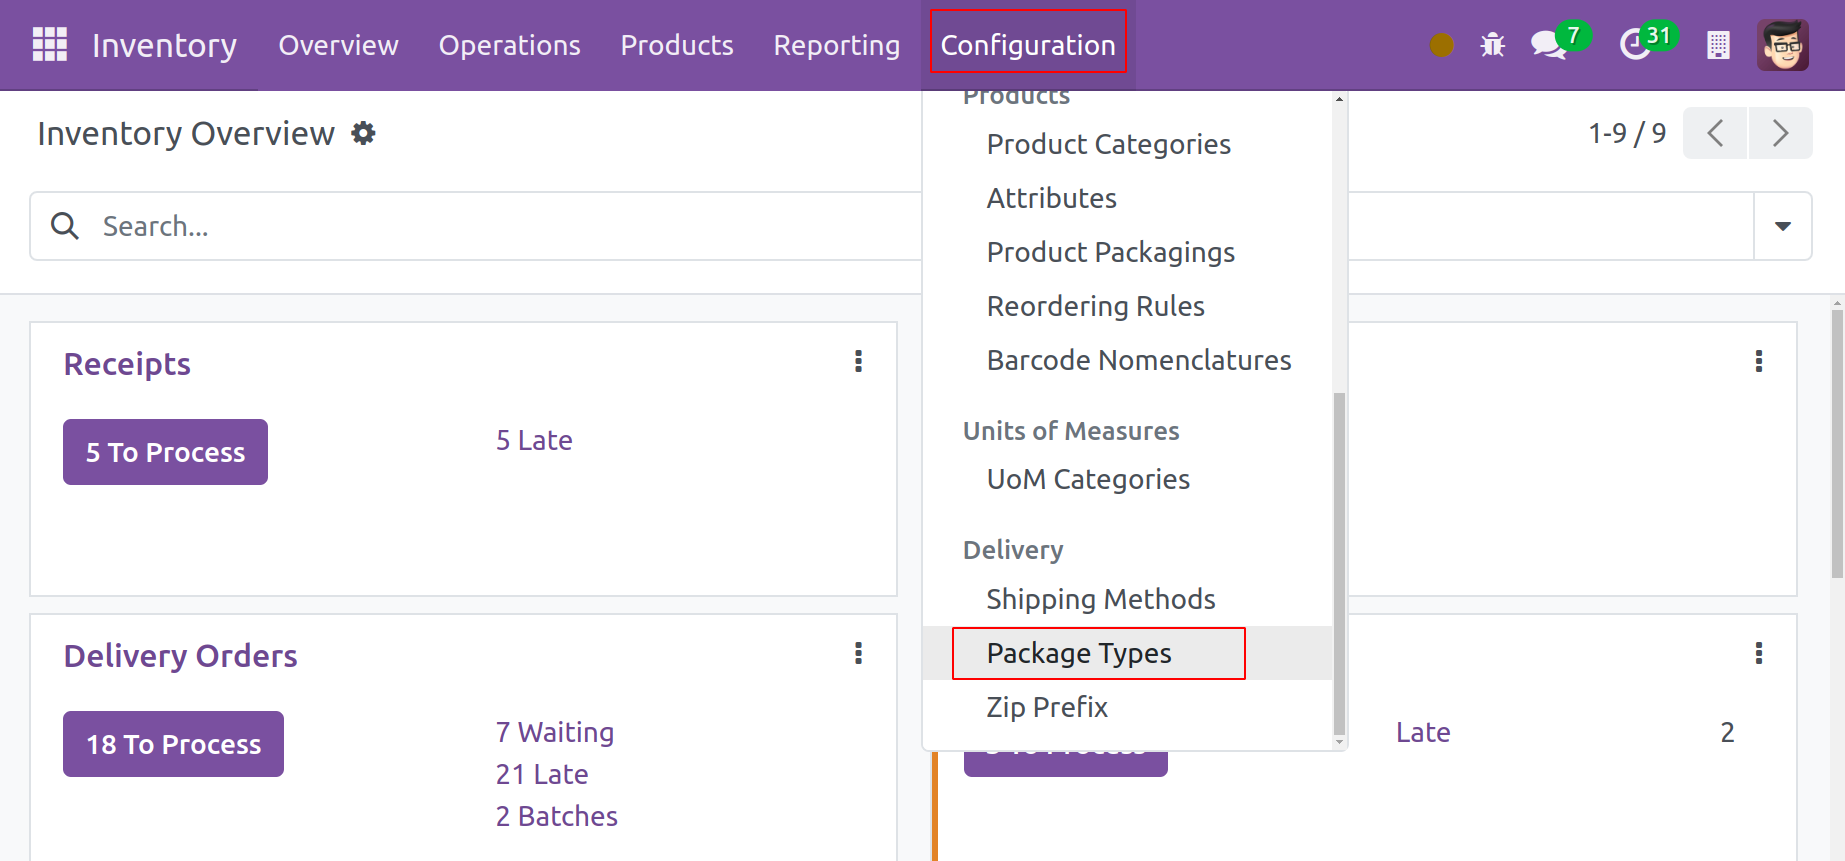Click the bug debug tools icon

[1492, 45]
